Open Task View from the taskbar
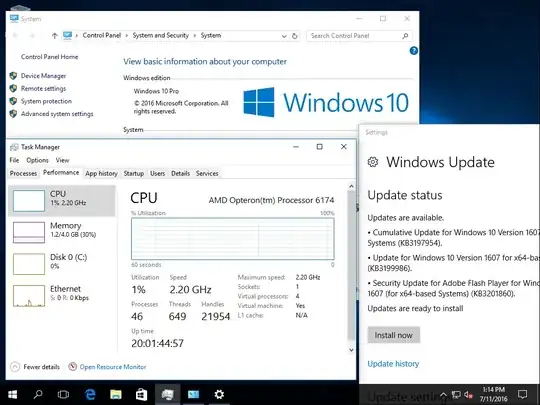The height and width of the screenshot is (405, 540). tap(63, 394)
